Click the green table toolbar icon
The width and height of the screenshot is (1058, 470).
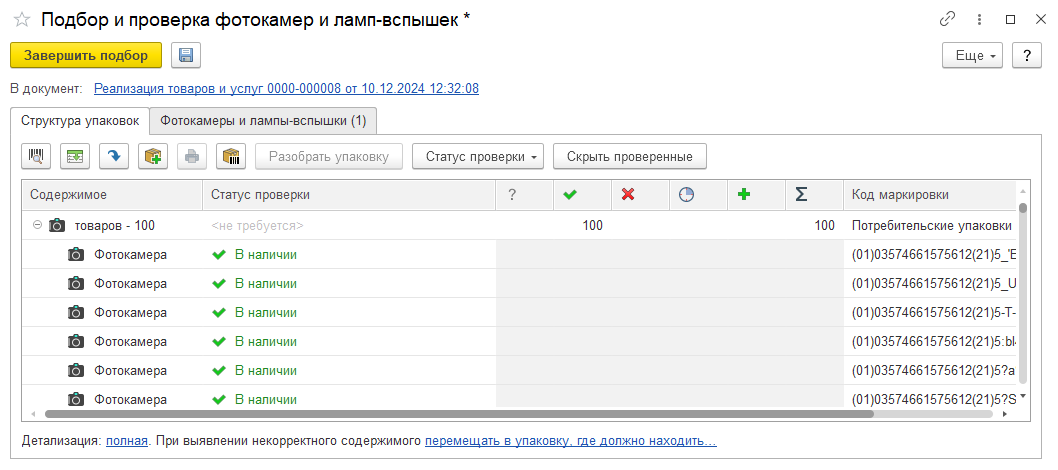pyautogui.click(x=74, y=156)
